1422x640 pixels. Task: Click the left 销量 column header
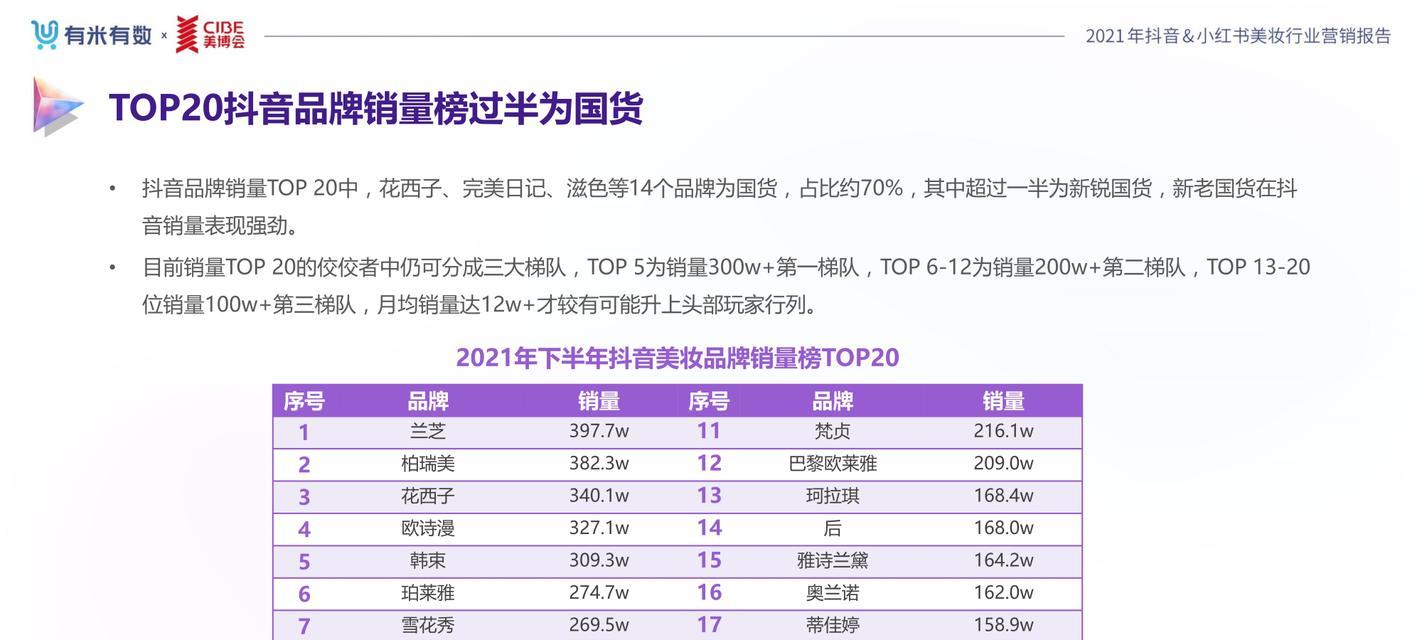pyautogui.click(x=599, y=401)
